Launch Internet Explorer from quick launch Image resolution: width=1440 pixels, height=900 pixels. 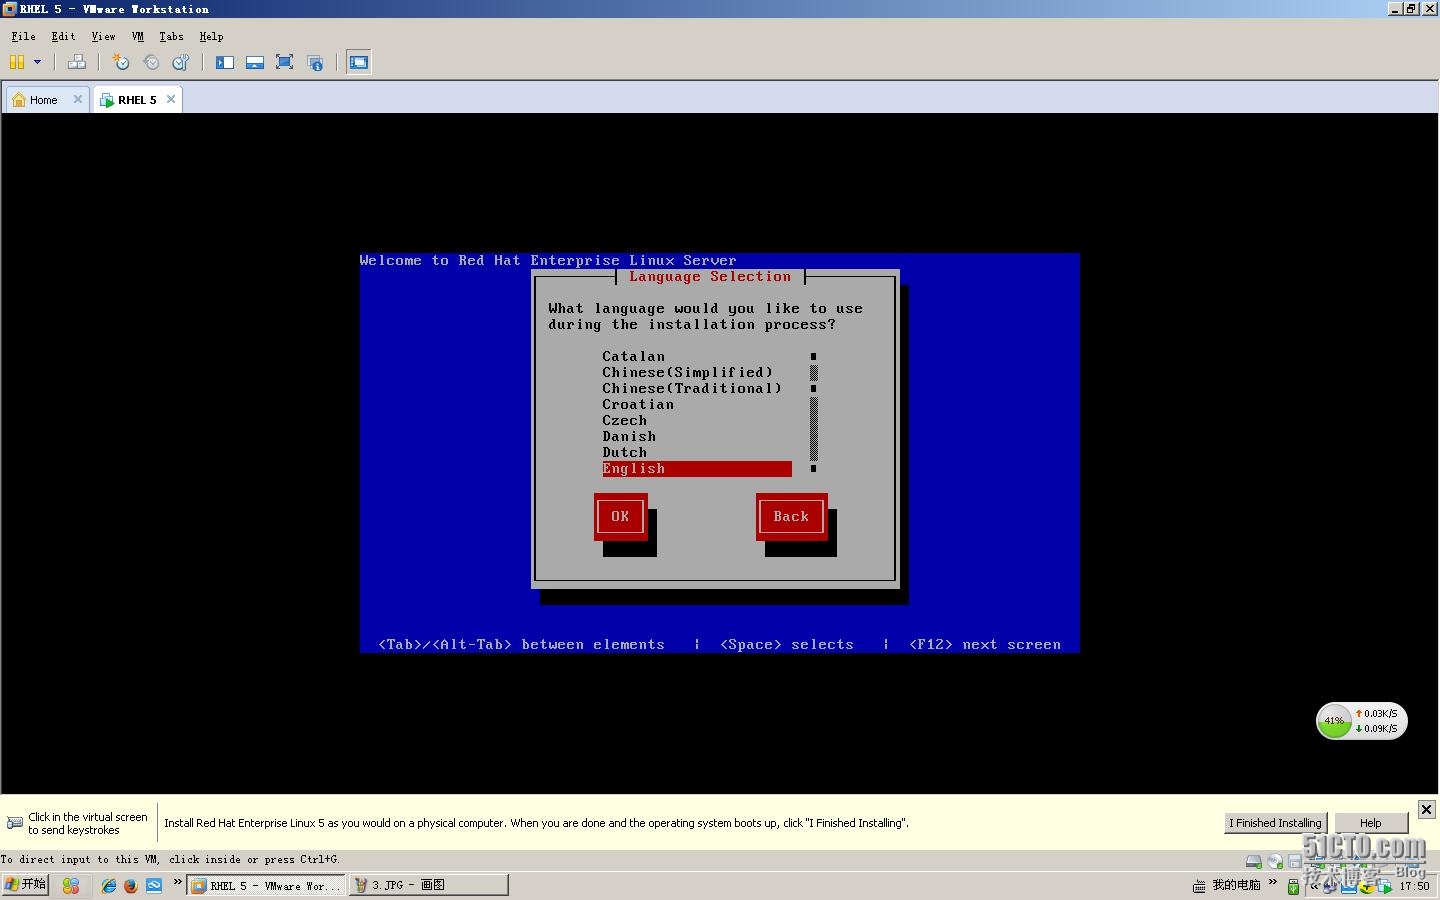109,886
